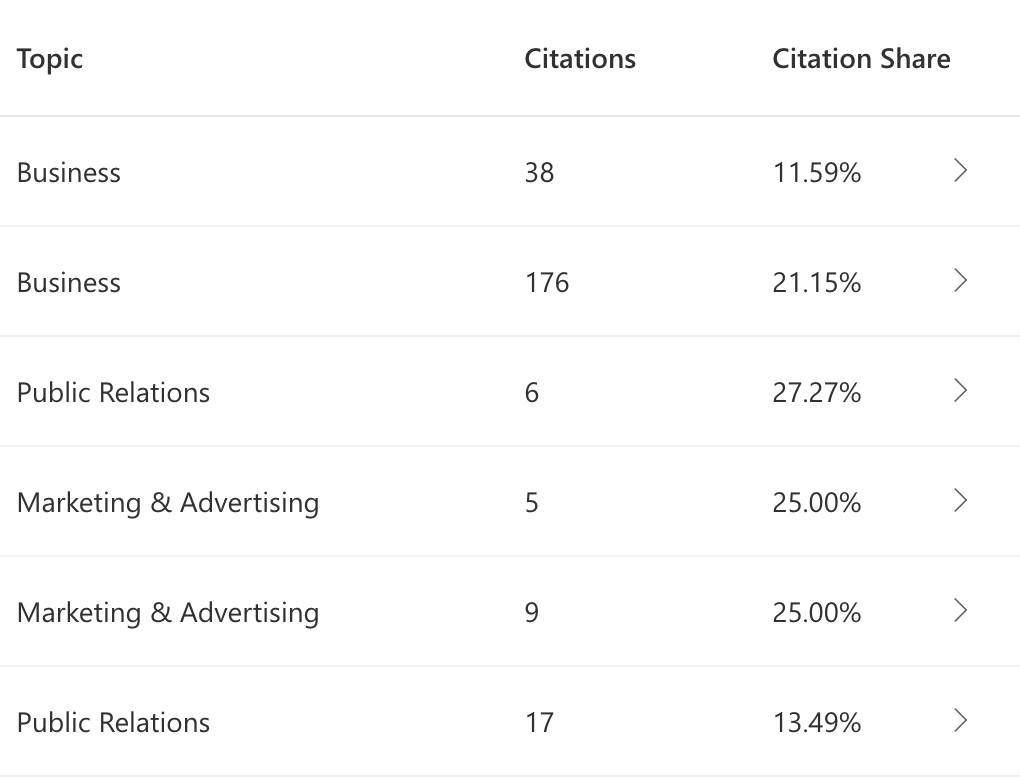The height and width of the screenshot is (778, 1020).
Task: Select Public Relations topic with 17 citations
Action: [113, 723]
